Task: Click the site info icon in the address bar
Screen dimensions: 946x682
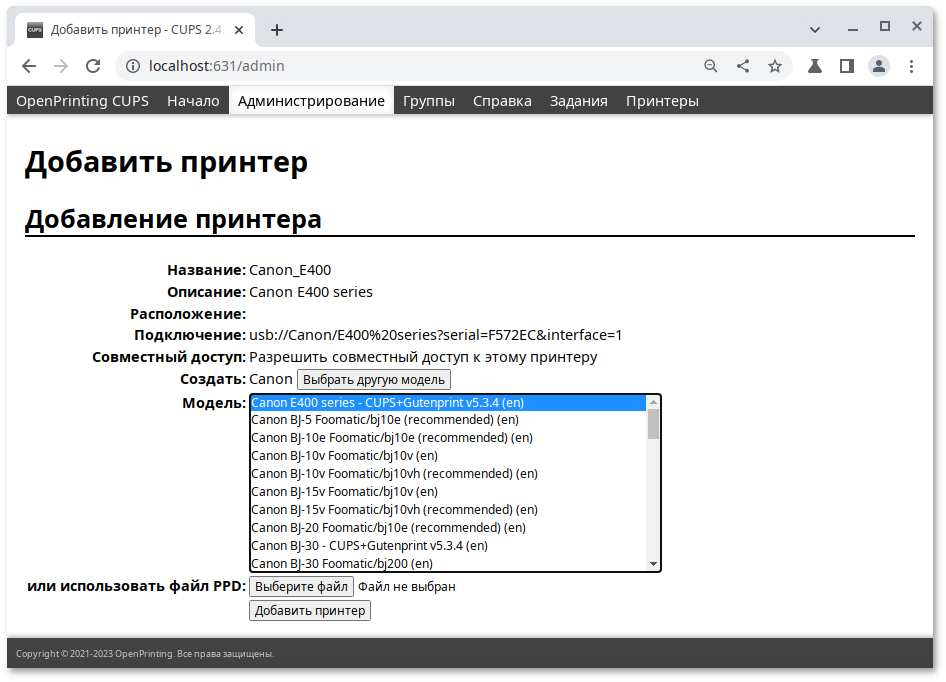Action: pyautogui.click(x=135, y=66)
